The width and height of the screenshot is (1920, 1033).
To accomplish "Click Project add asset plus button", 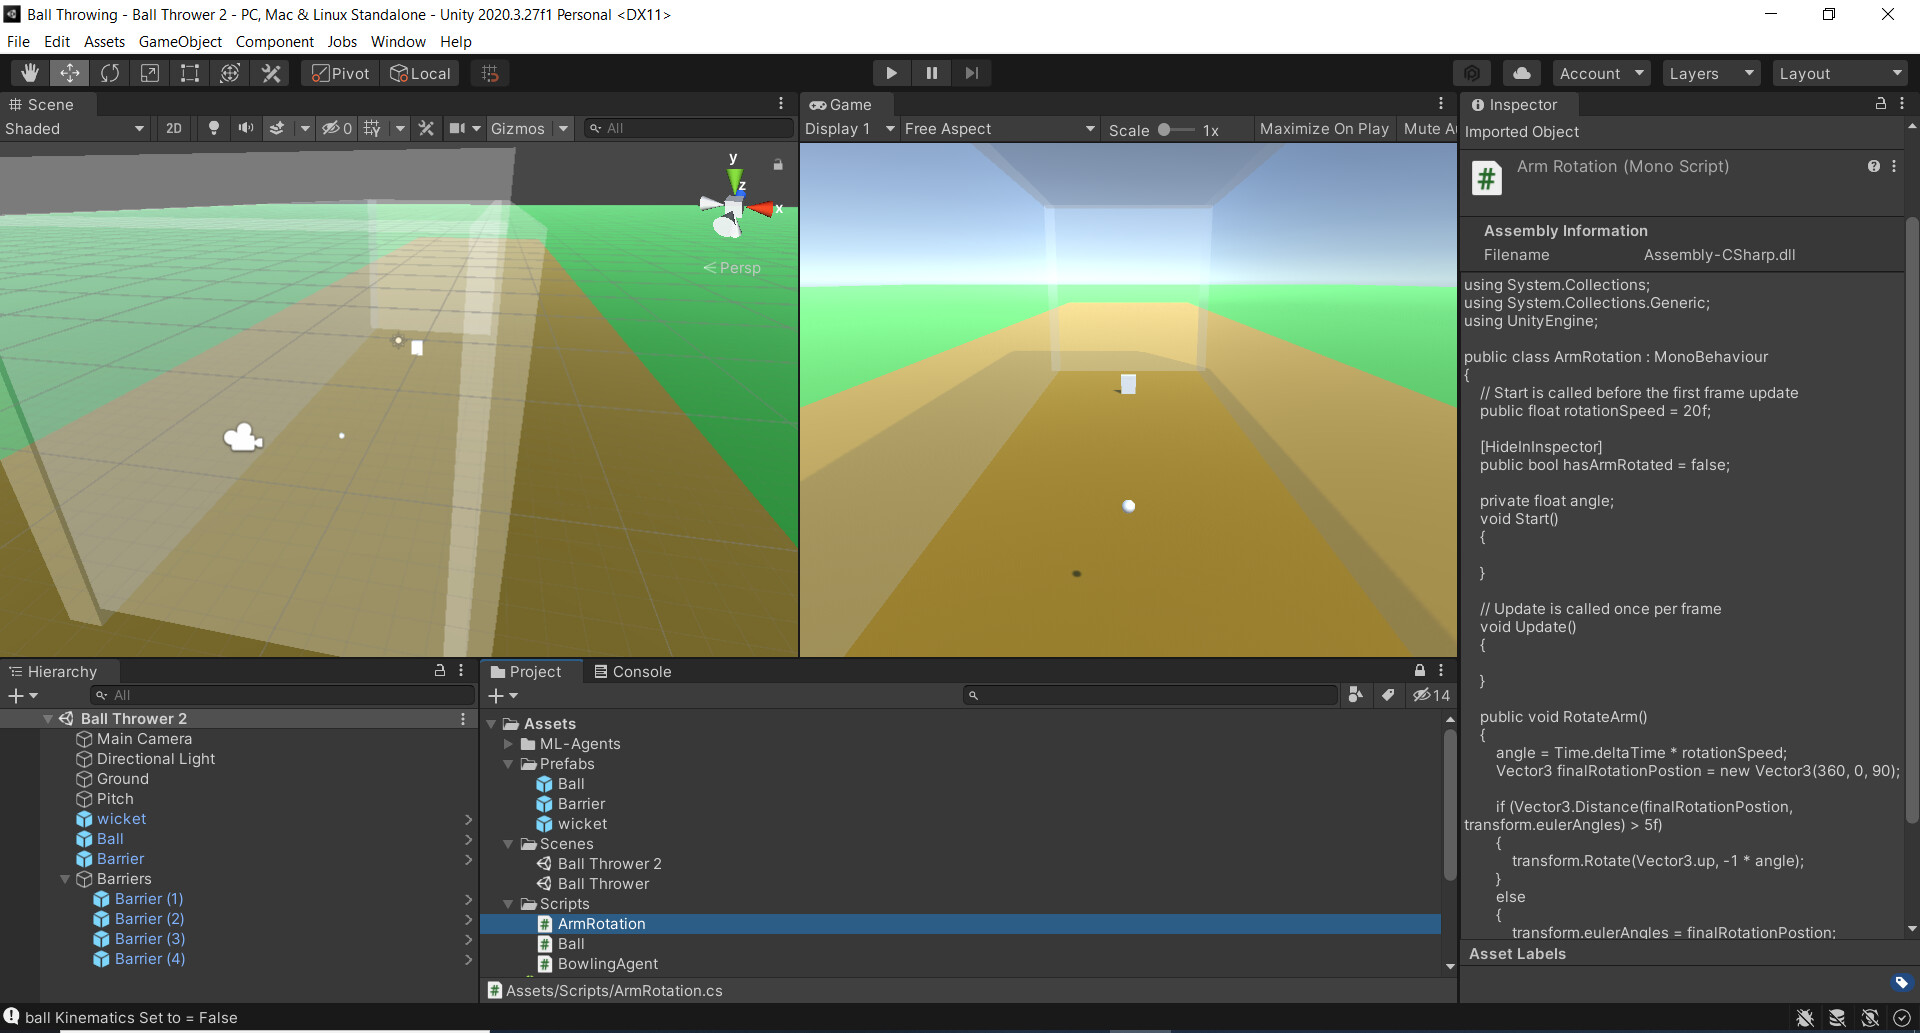I will tap(502, 695).
